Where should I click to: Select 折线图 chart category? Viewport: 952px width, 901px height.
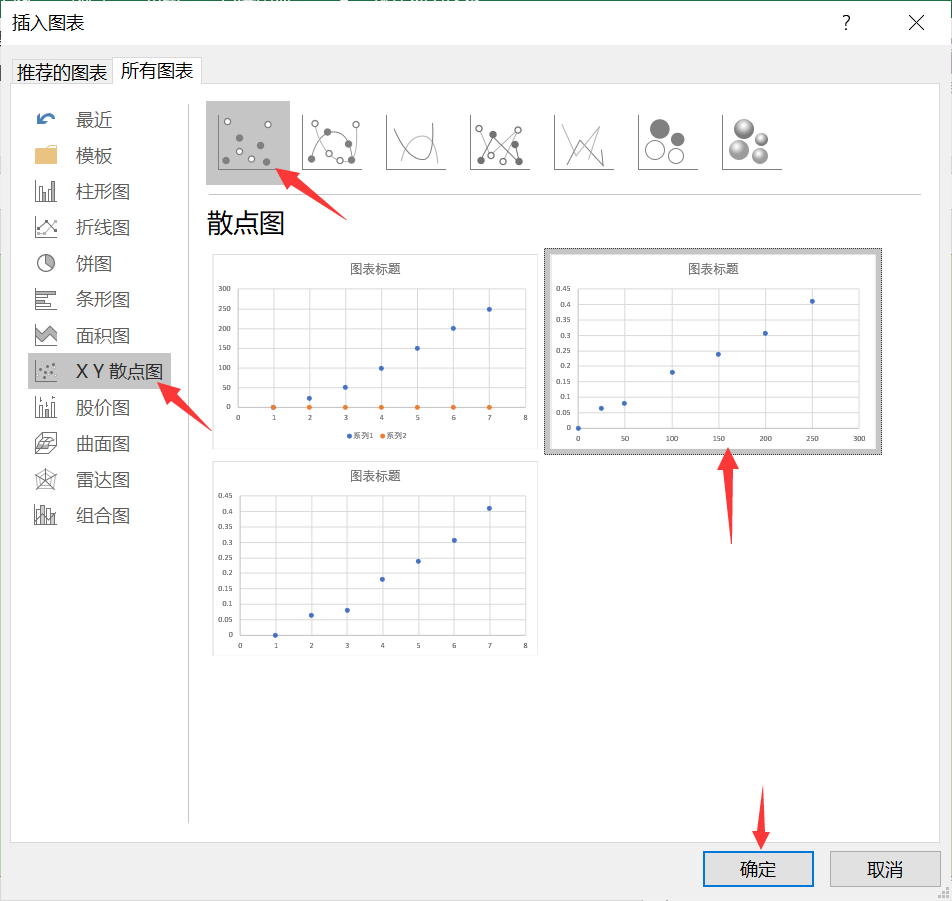pyautogui.click(x=99, y=228)
